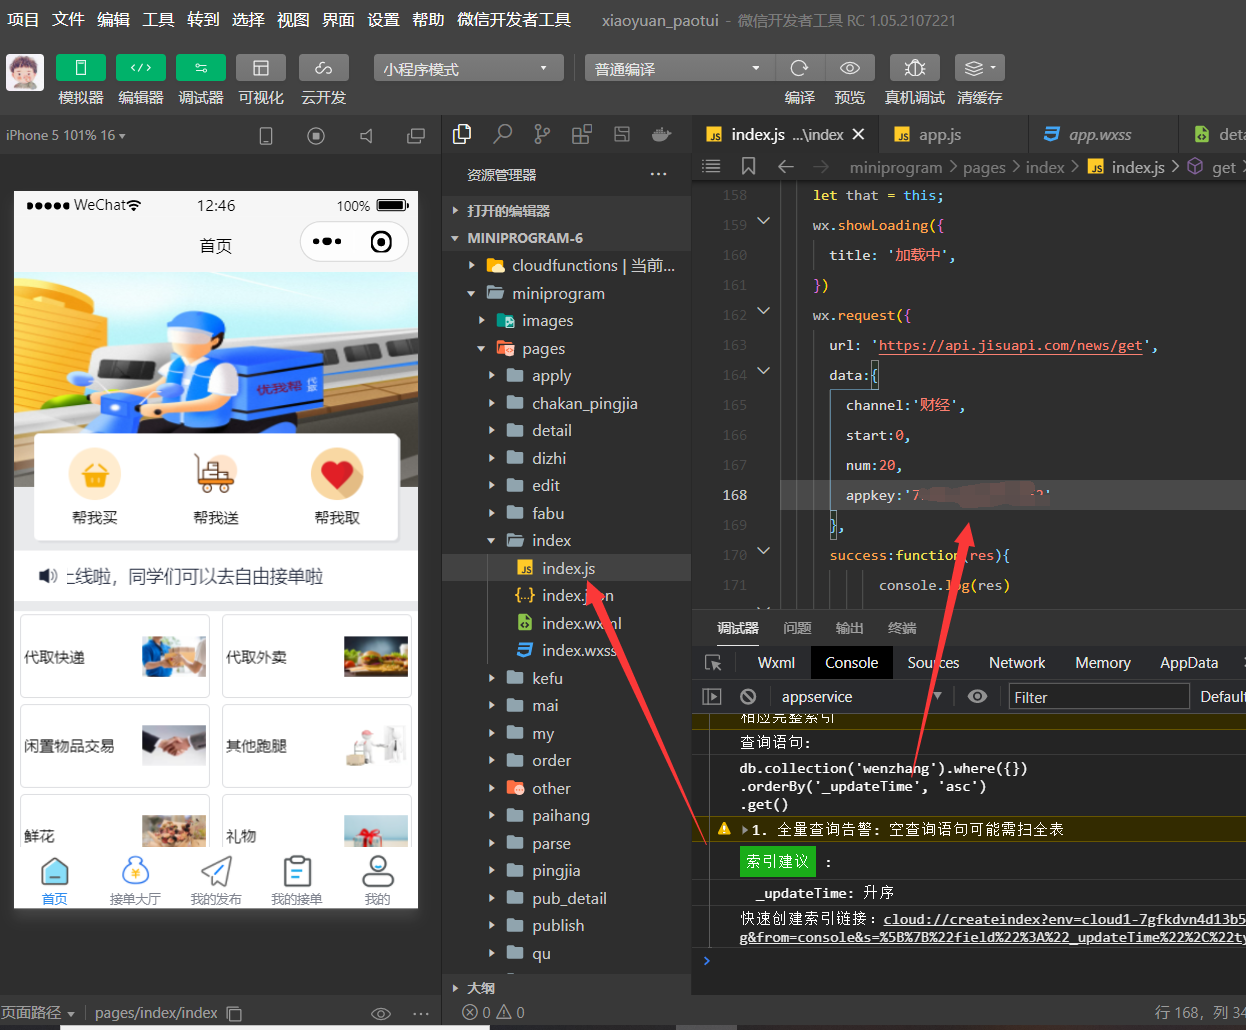Switch to the Network tab in debugger
Screen dimensions: 1246x1030
pyautogui.click(x=1016, y=662)
